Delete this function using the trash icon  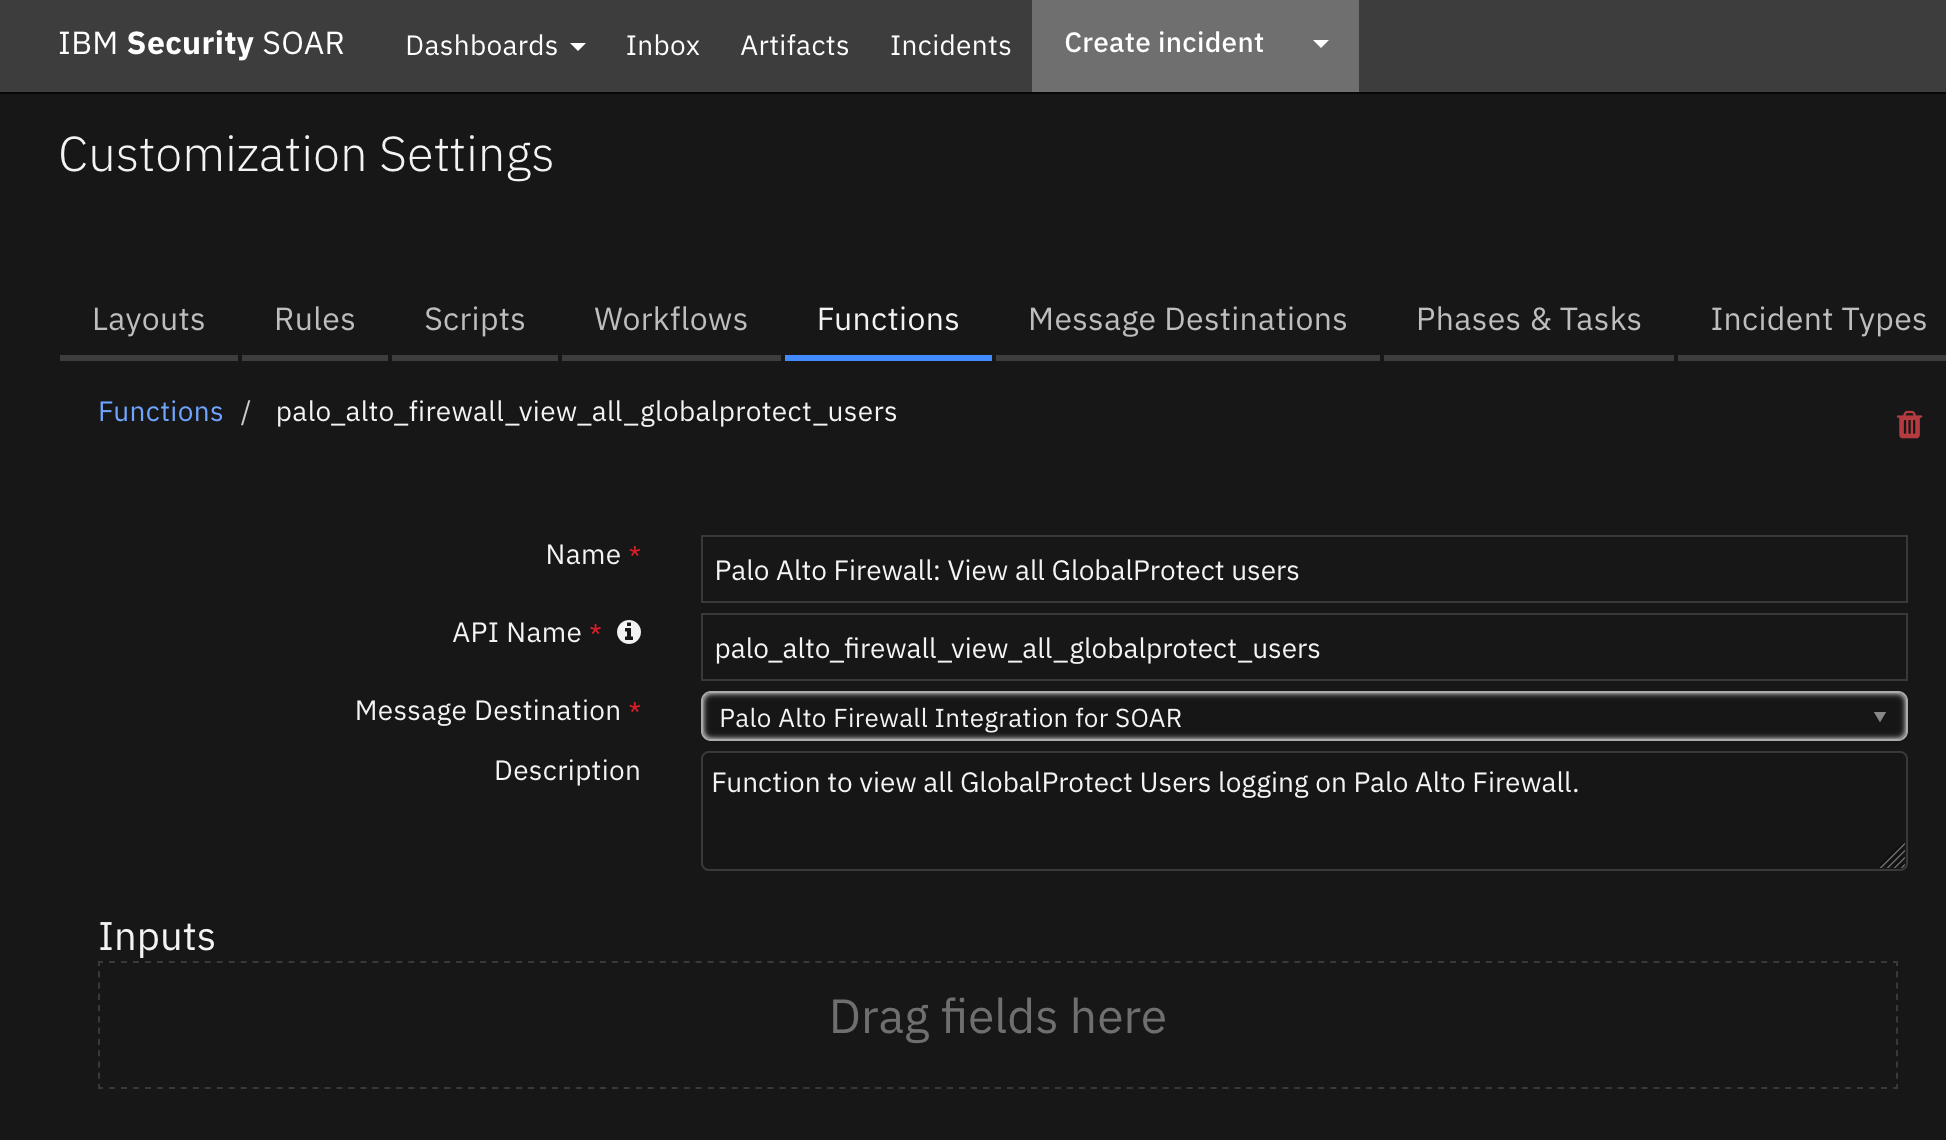(x=1909, y=424)
